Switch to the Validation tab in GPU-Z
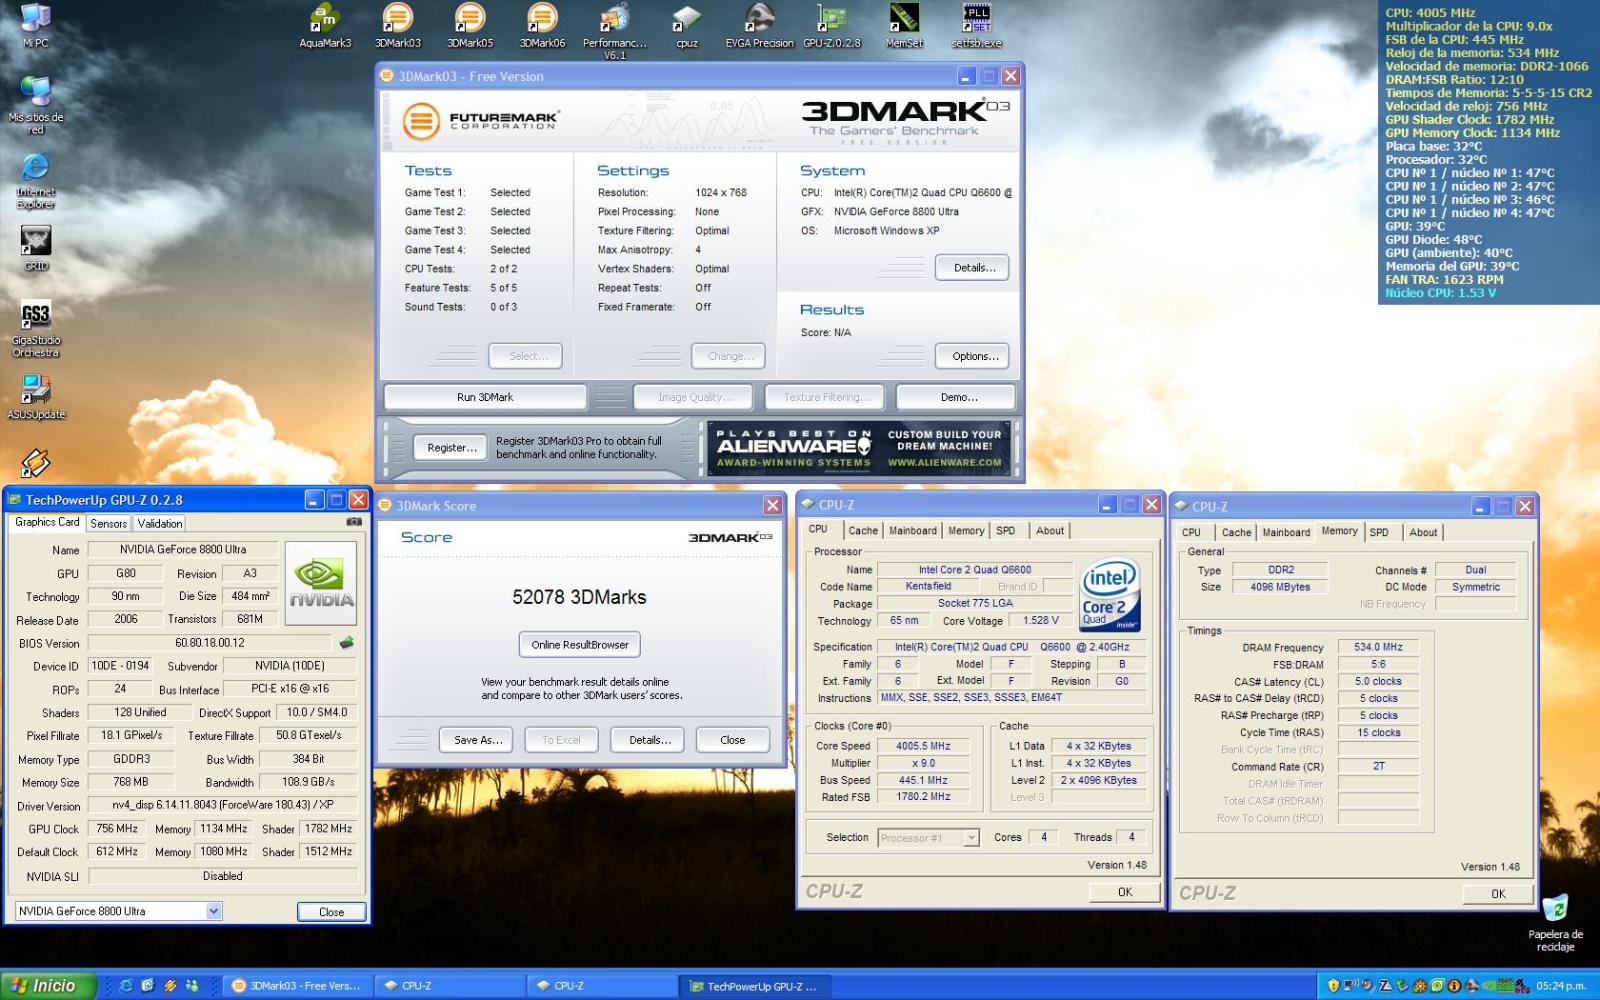1600x1000 pixels. tap(160, 523)
